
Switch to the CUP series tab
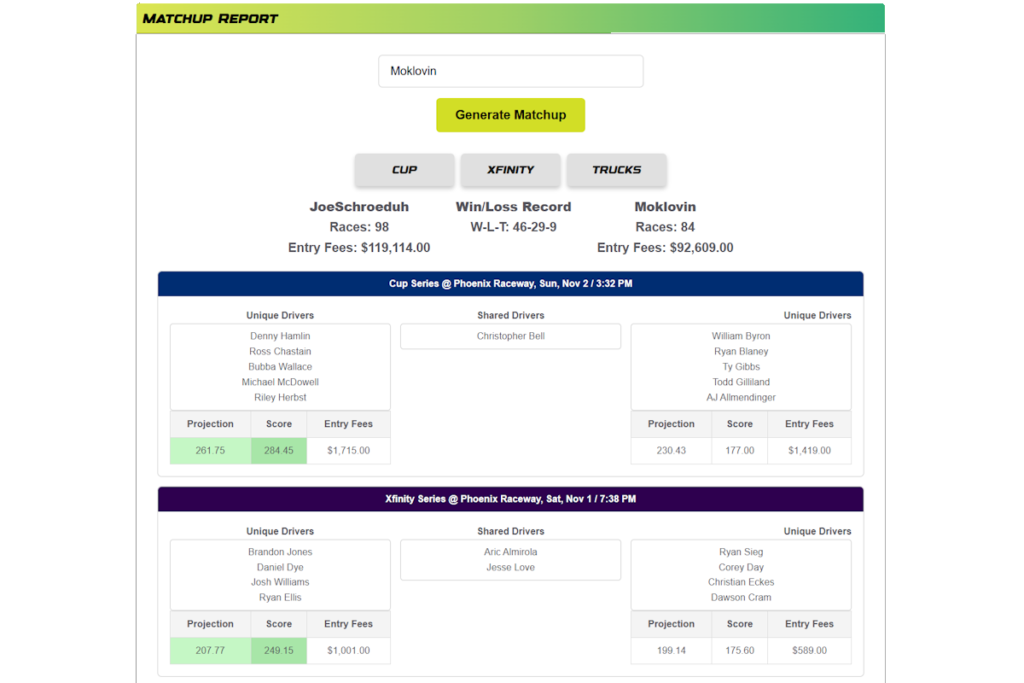[404, 170]
